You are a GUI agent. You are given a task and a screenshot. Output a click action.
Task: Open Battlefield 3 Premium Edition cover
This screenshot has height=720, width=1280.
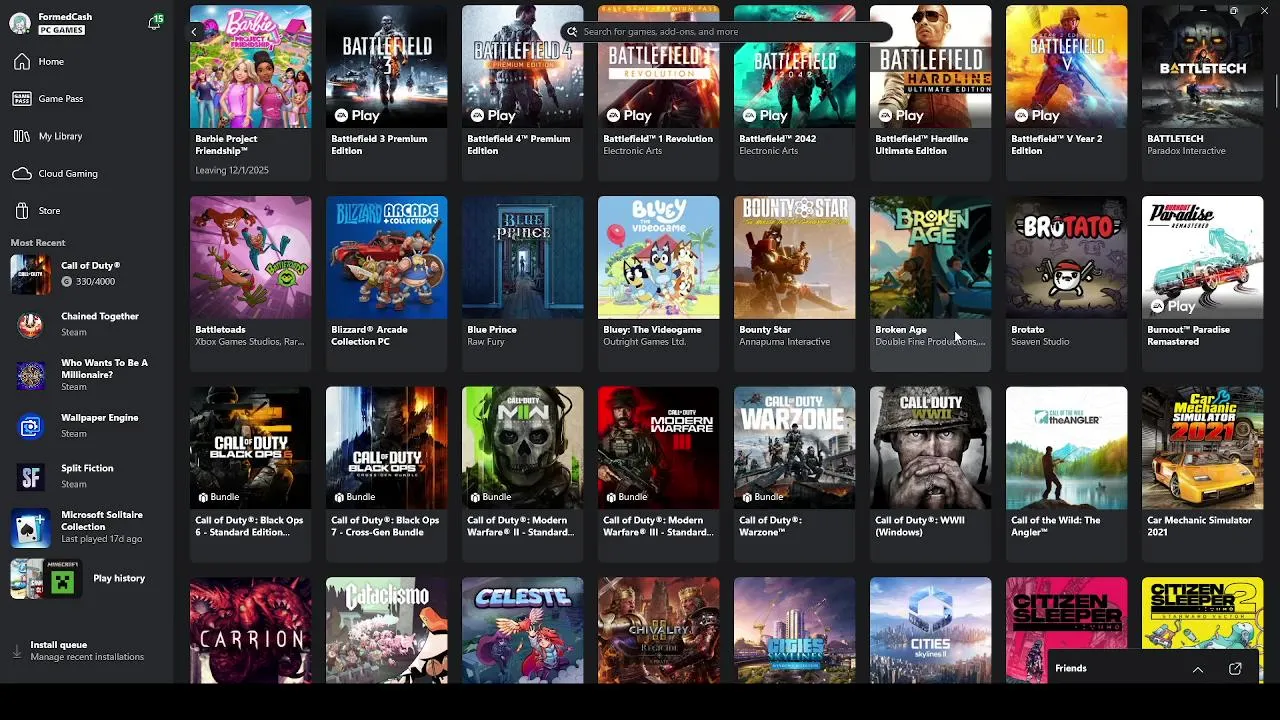tap(386, 66)
